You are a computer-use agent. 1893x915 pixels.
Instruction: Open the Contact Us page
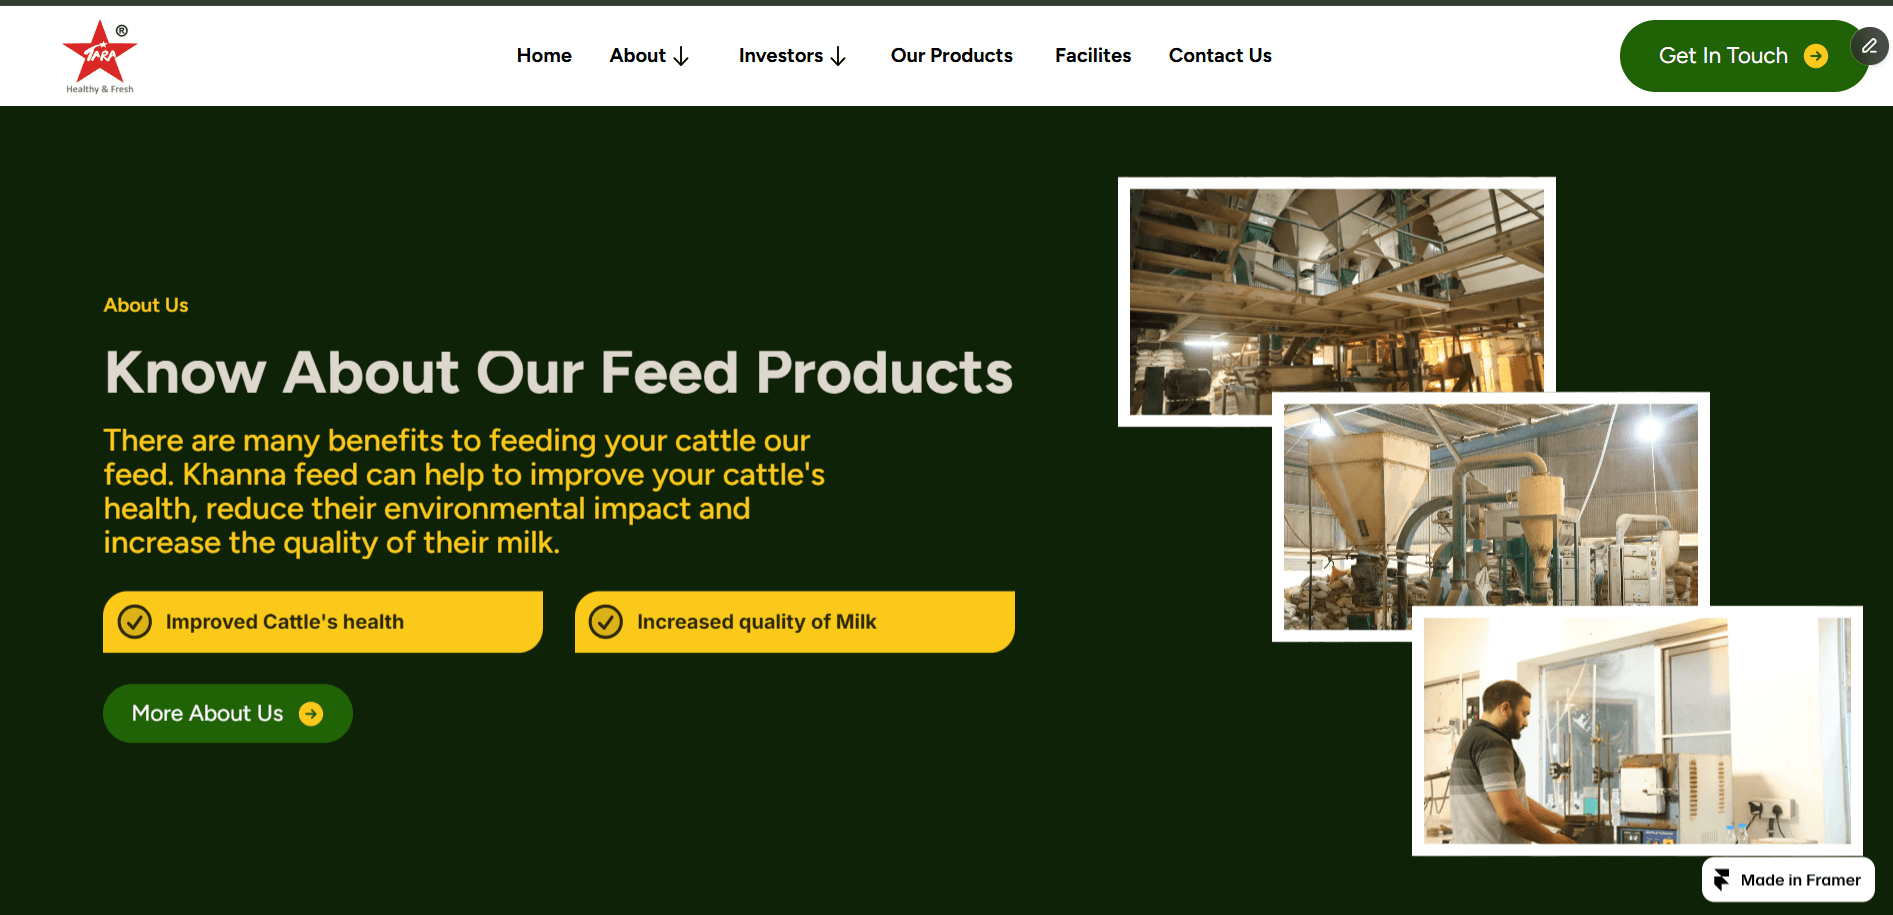(1220, 56)
